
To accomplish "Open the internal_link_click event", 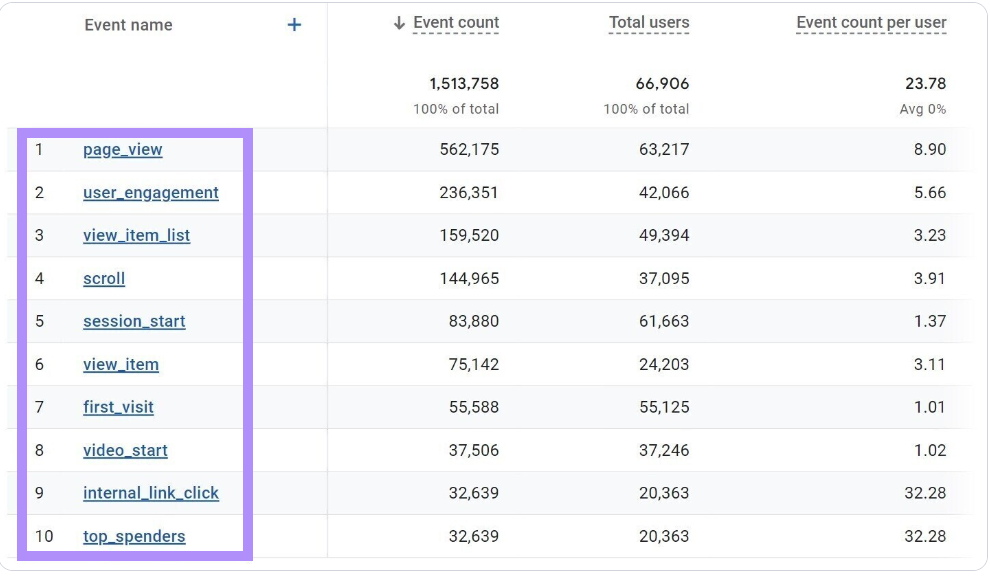I will coord(151,493).
